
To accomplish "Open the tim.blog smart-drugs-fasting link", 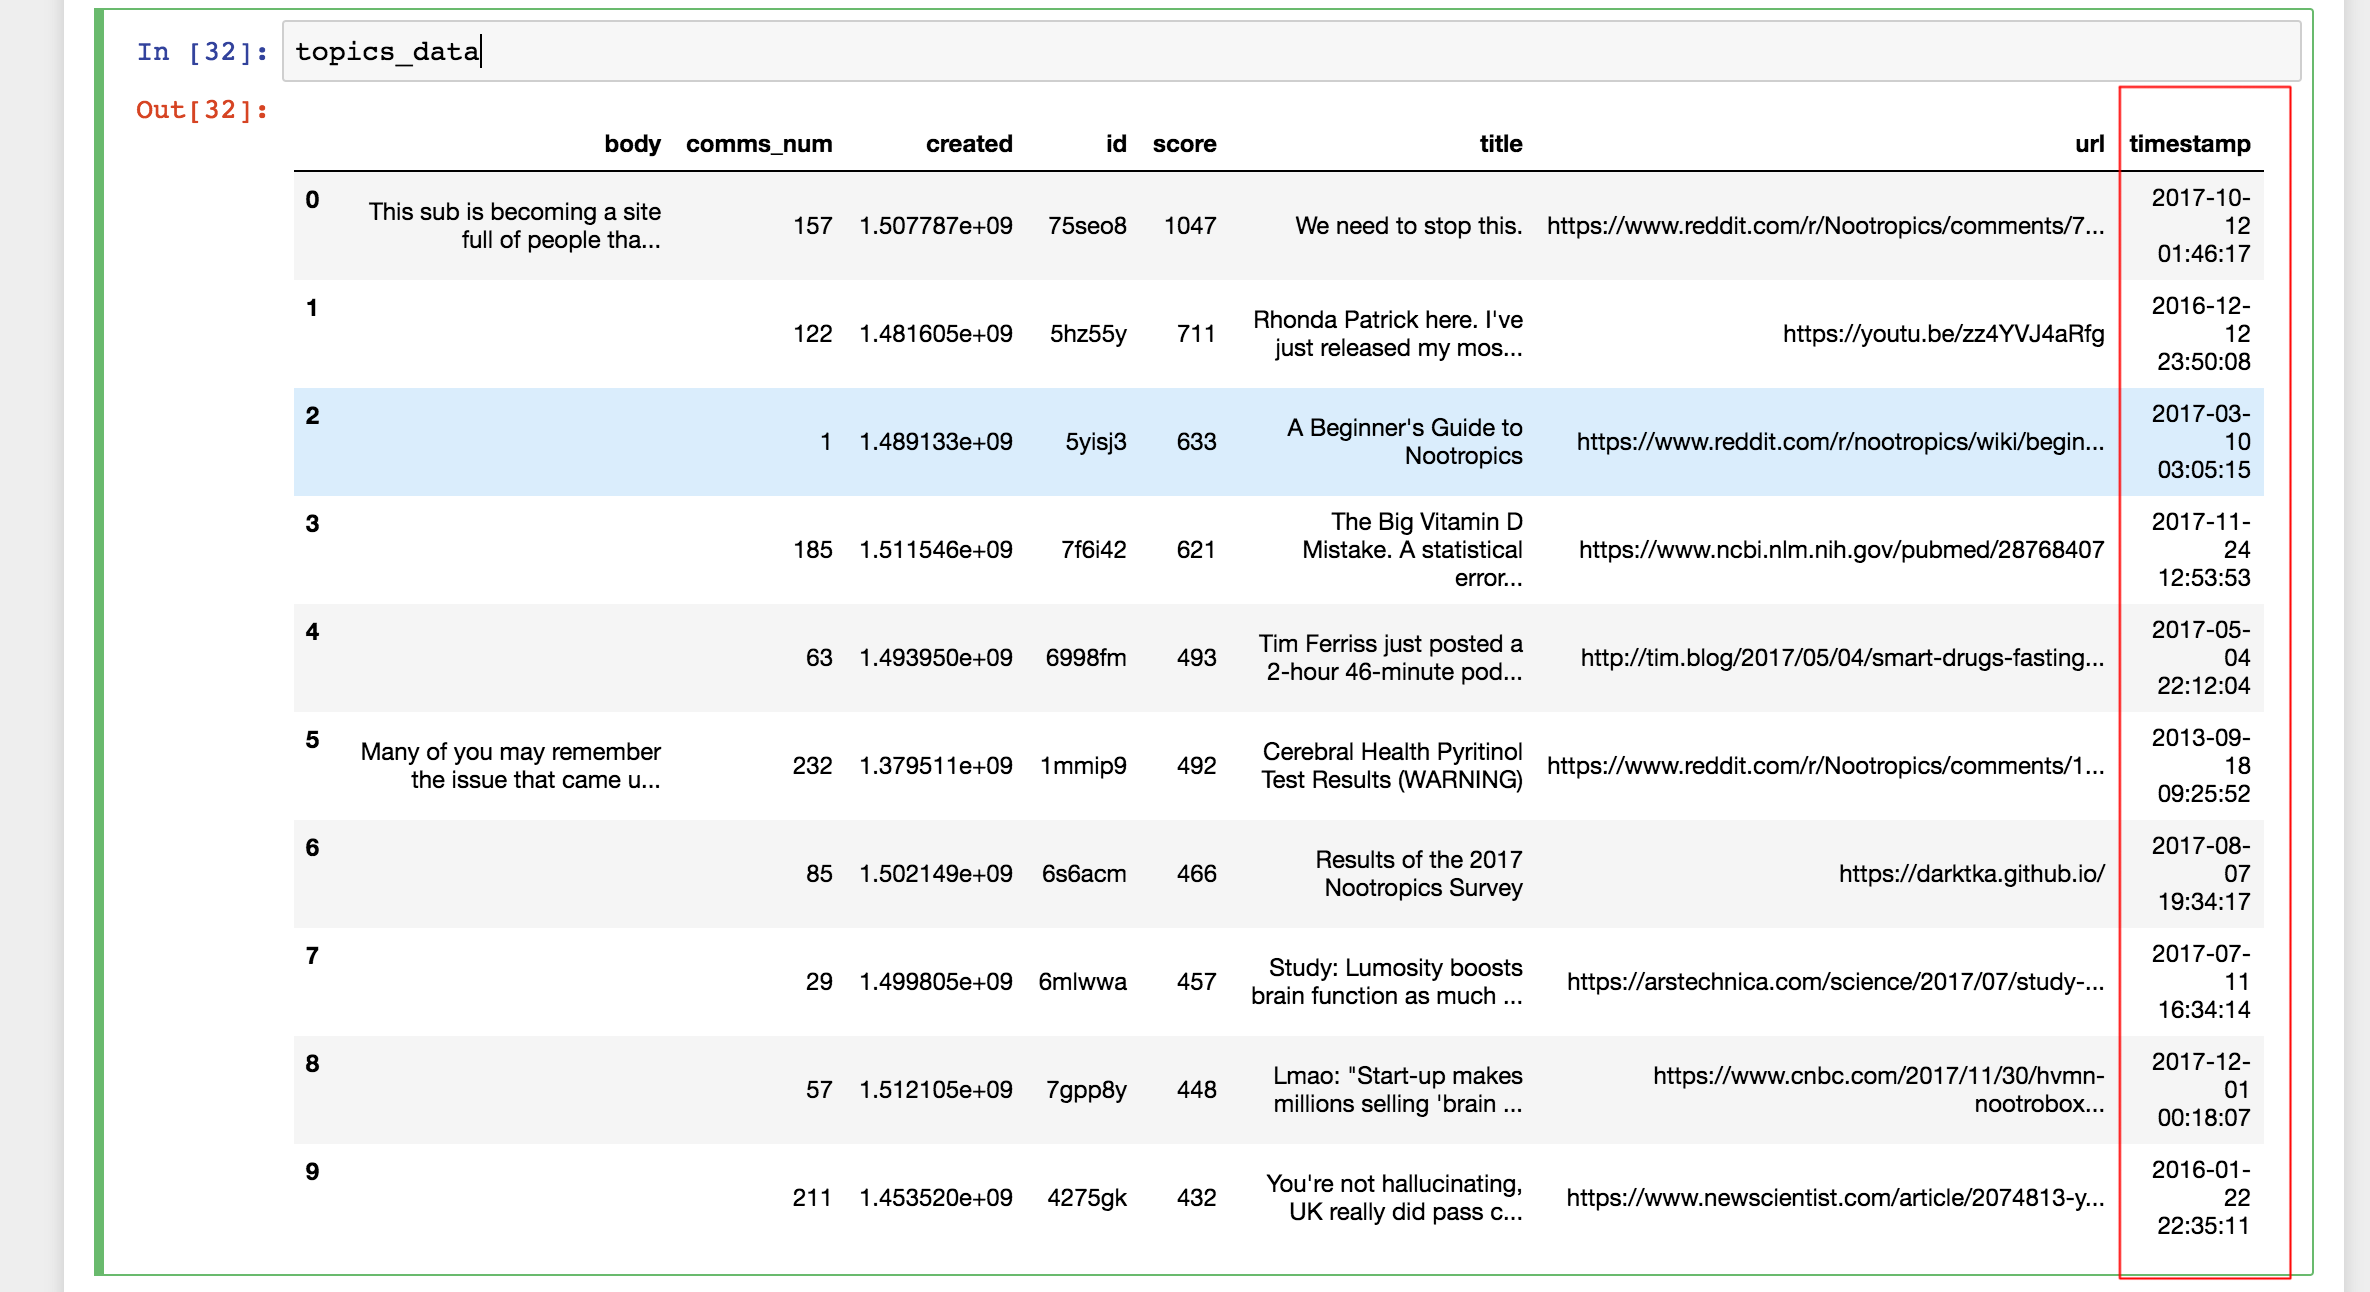I will [1840, 658].
